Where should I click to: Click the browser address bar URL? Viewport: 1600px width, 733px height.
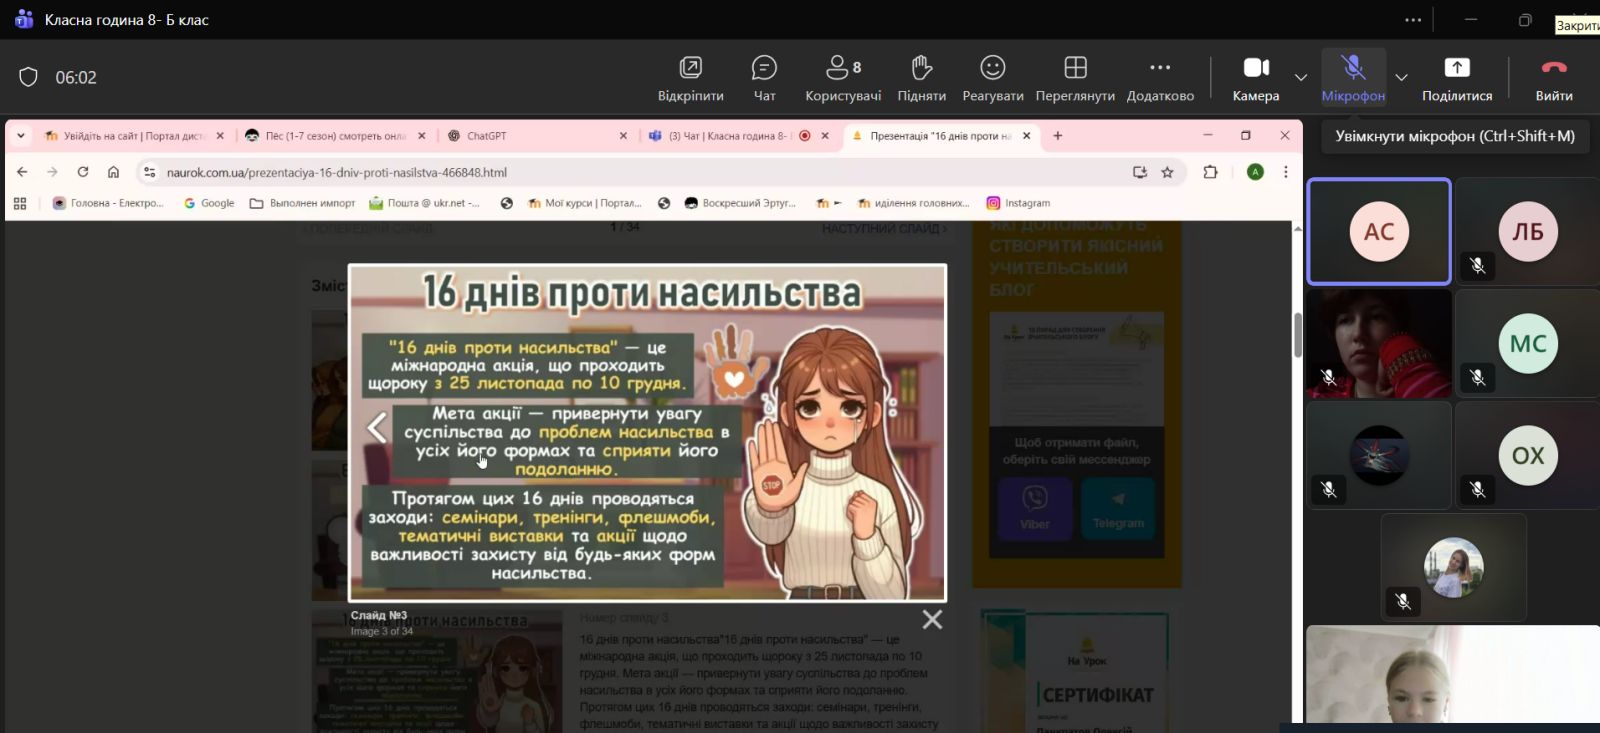pyautogui.click(x=336, y=172)
